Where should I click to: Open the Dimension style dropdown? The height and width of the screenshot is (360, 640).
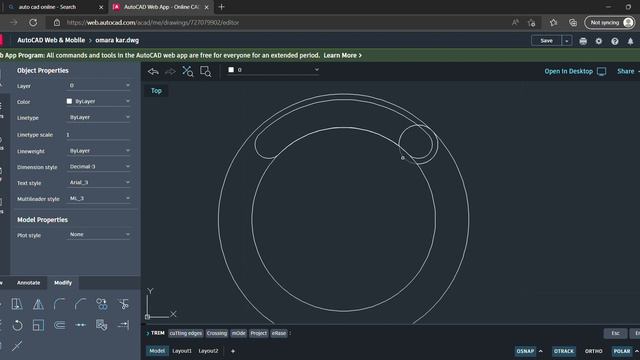98,167
